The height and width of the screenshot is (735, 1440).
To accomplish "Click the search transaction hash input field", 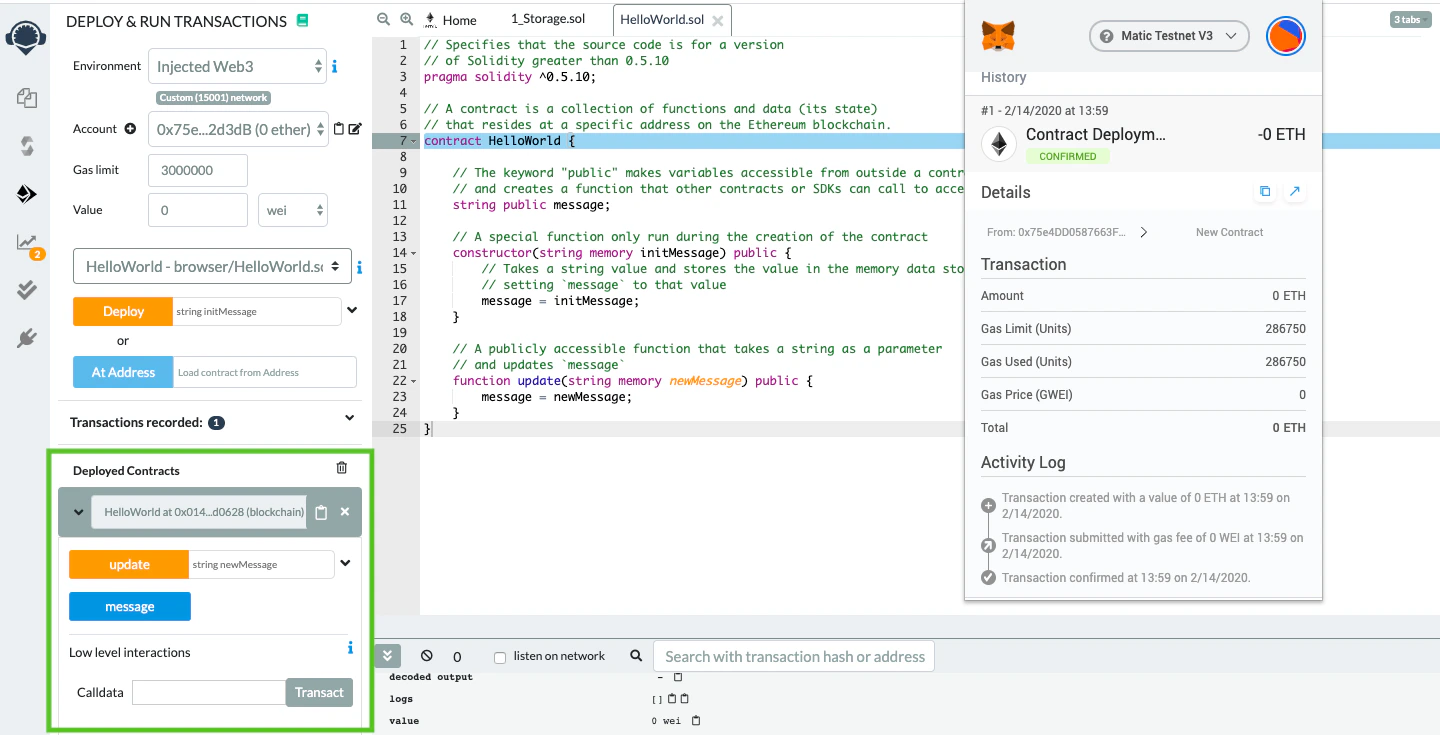I will click(x=794, y=657).
